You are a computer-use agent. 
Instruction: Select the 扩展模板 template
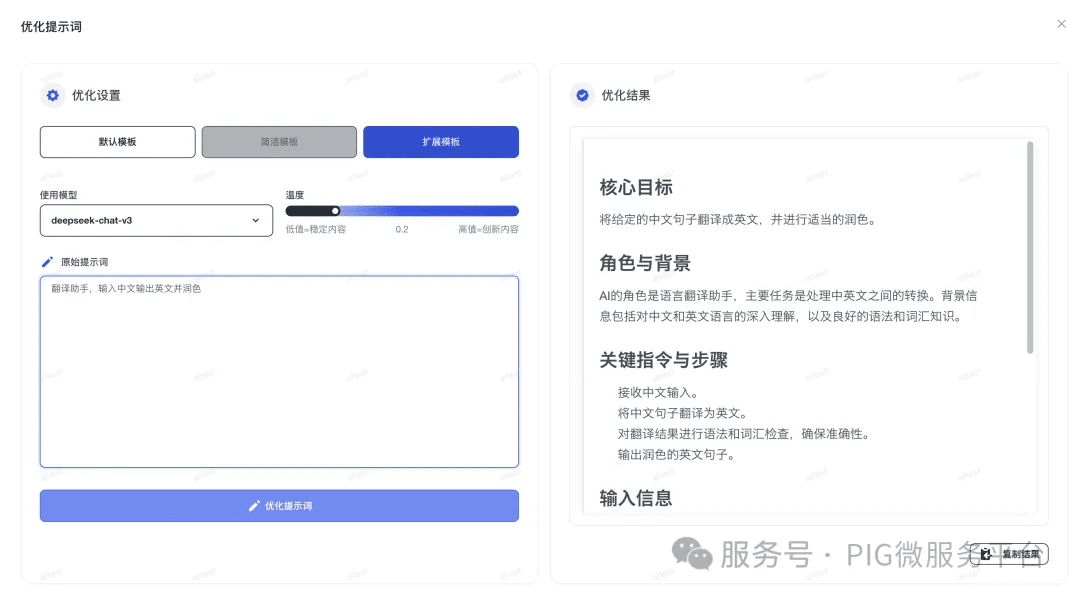[x=441, y=142]
